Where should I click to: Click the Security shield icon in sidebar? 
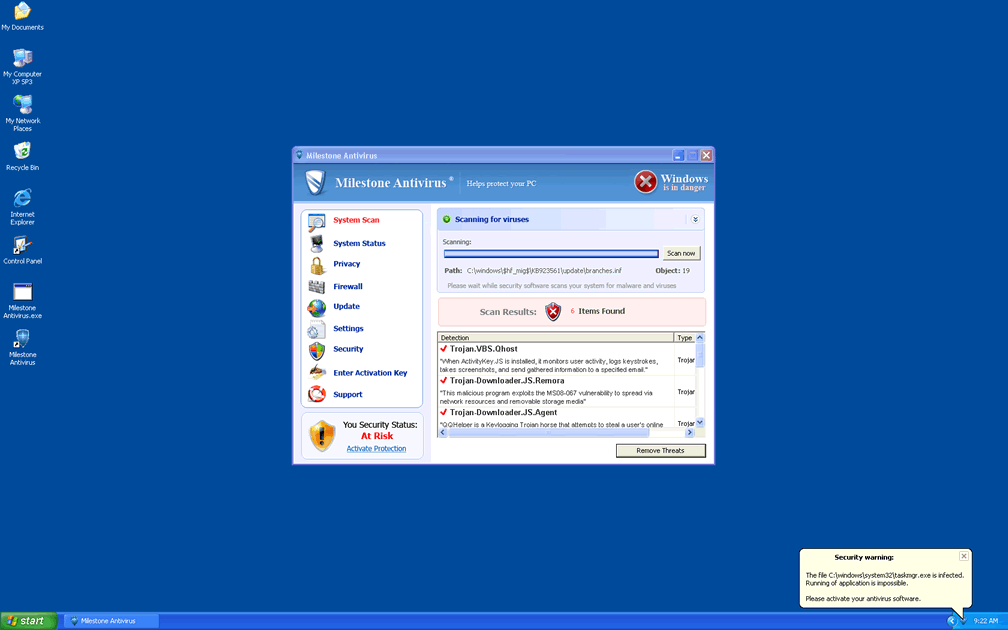[x=316, y=350]
